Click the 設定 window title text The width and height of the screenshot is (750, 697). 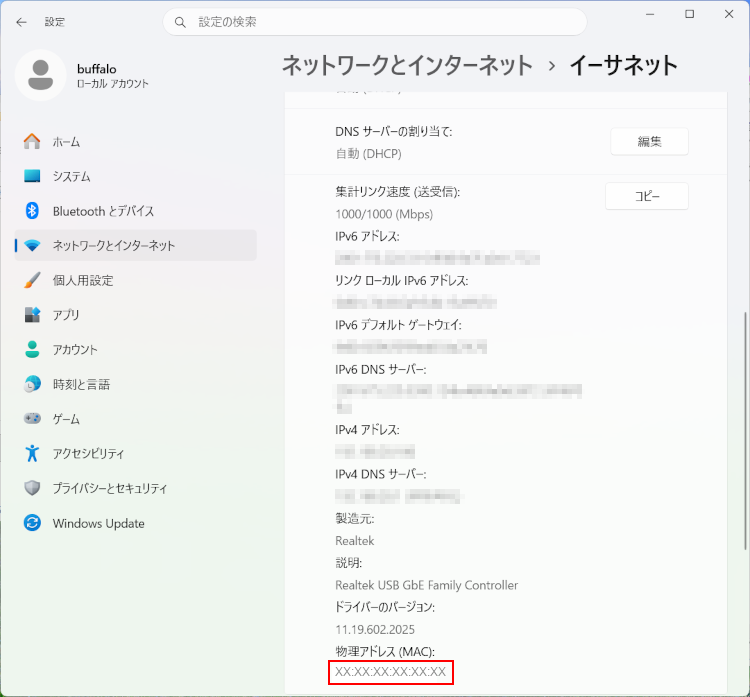55,22
